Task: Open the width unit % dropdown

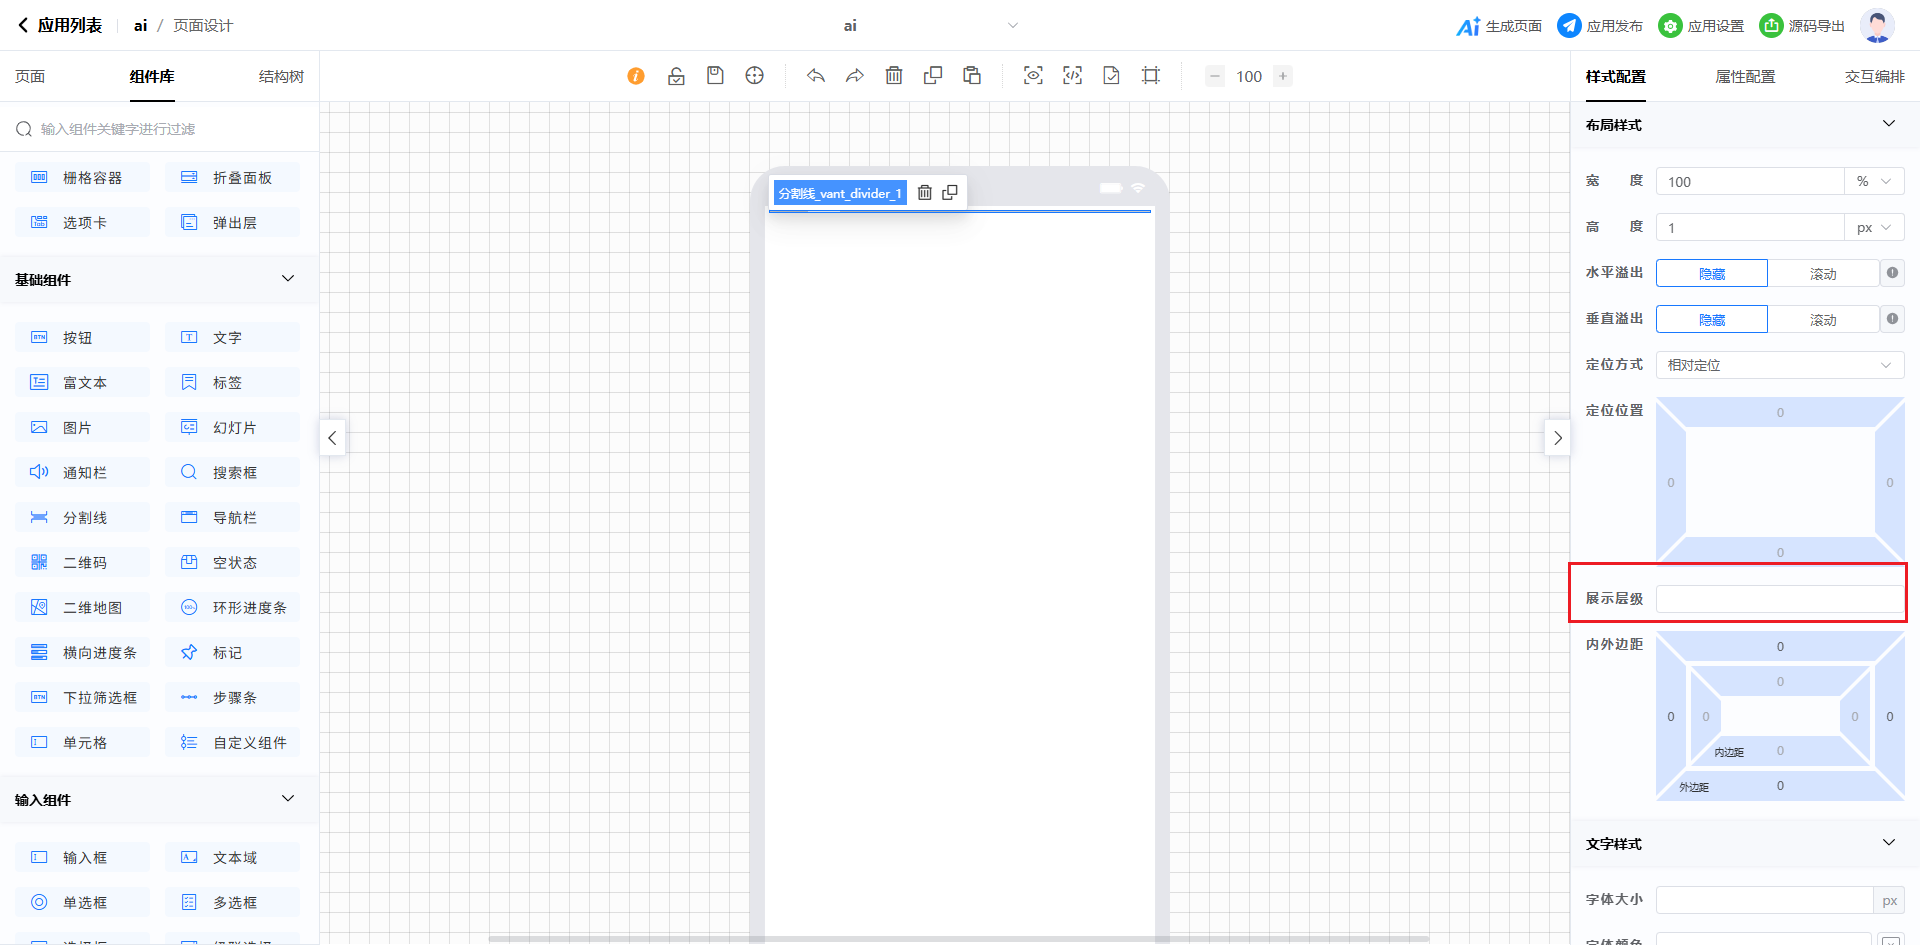Action: coord(1873,182)
